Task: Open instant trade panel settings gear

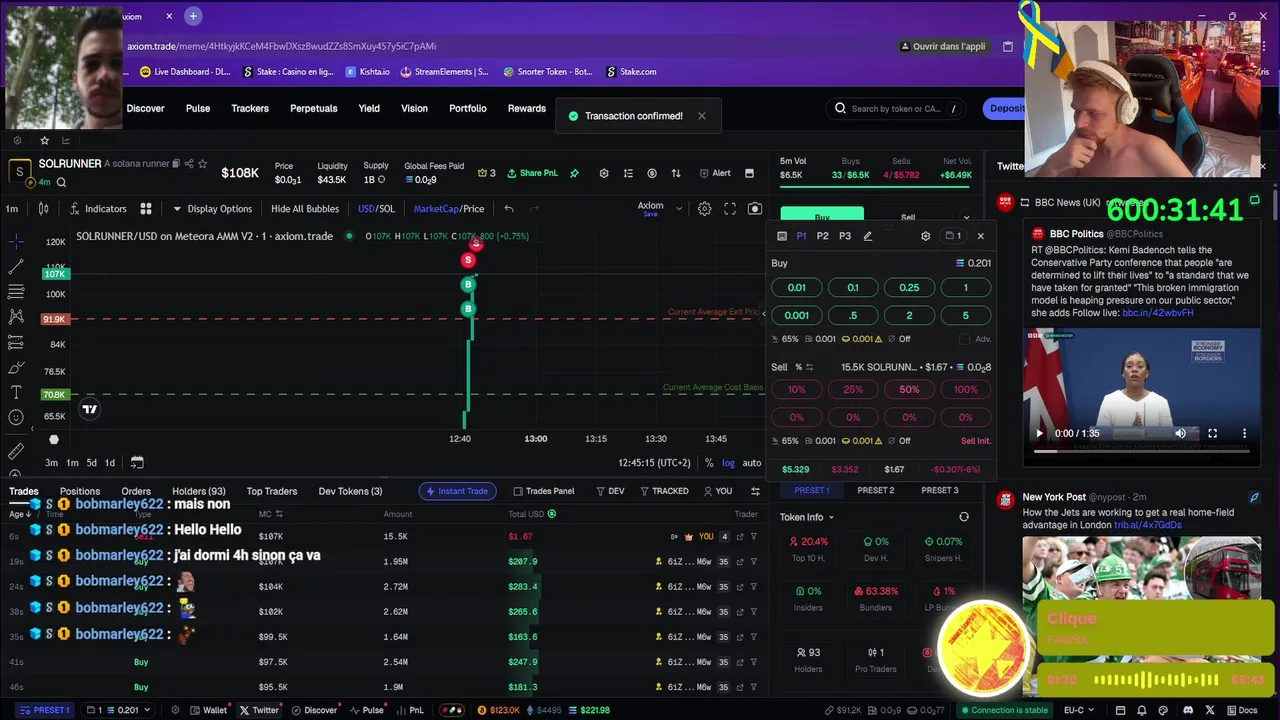Action: [925, 236]
